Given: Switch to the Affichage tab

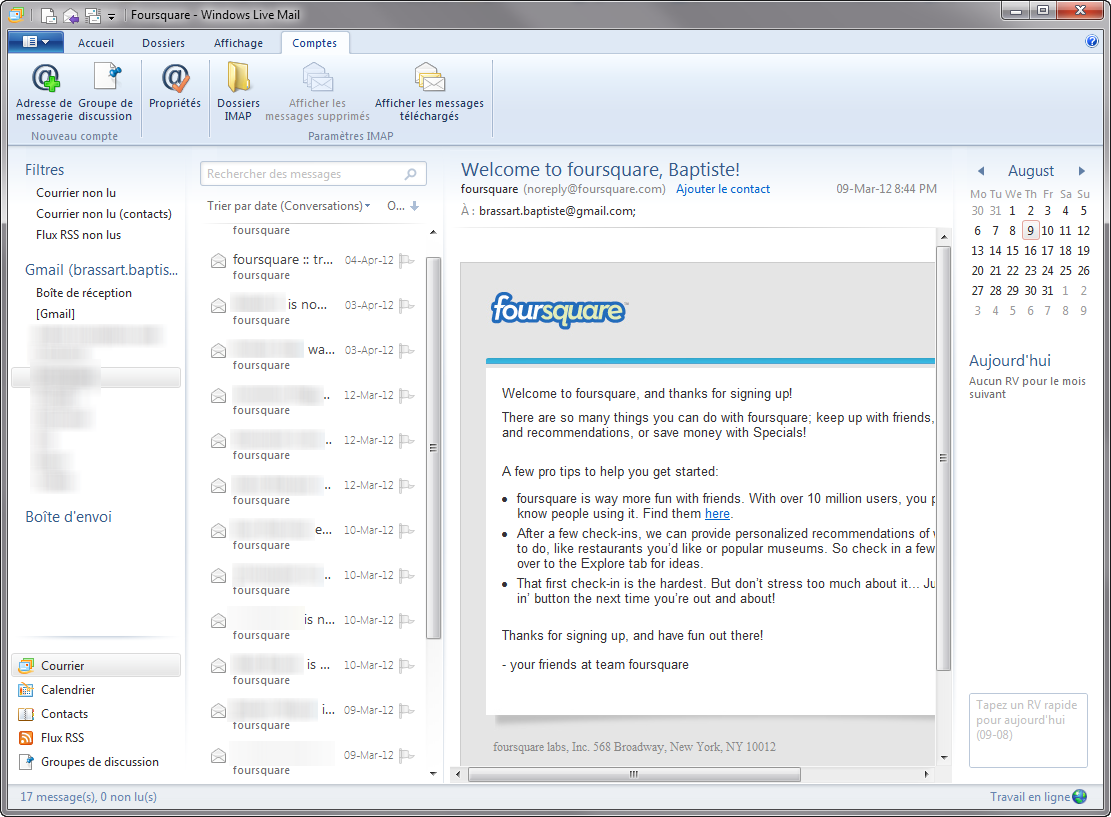Looking at the screenshot, I should coord(238,43).
